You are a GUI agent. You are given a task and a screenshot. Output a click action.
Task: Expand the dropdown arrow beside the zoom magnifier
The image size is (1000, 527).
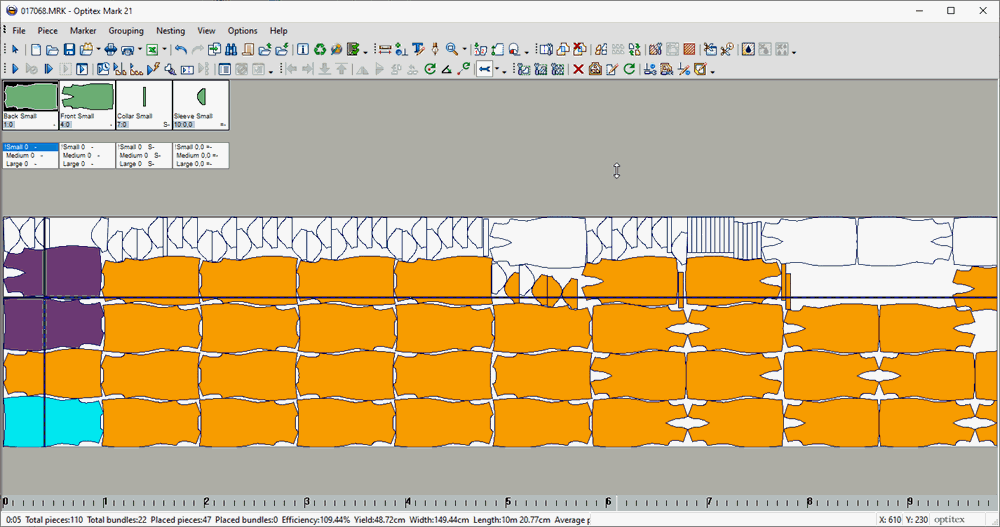[x=465, y=49]
